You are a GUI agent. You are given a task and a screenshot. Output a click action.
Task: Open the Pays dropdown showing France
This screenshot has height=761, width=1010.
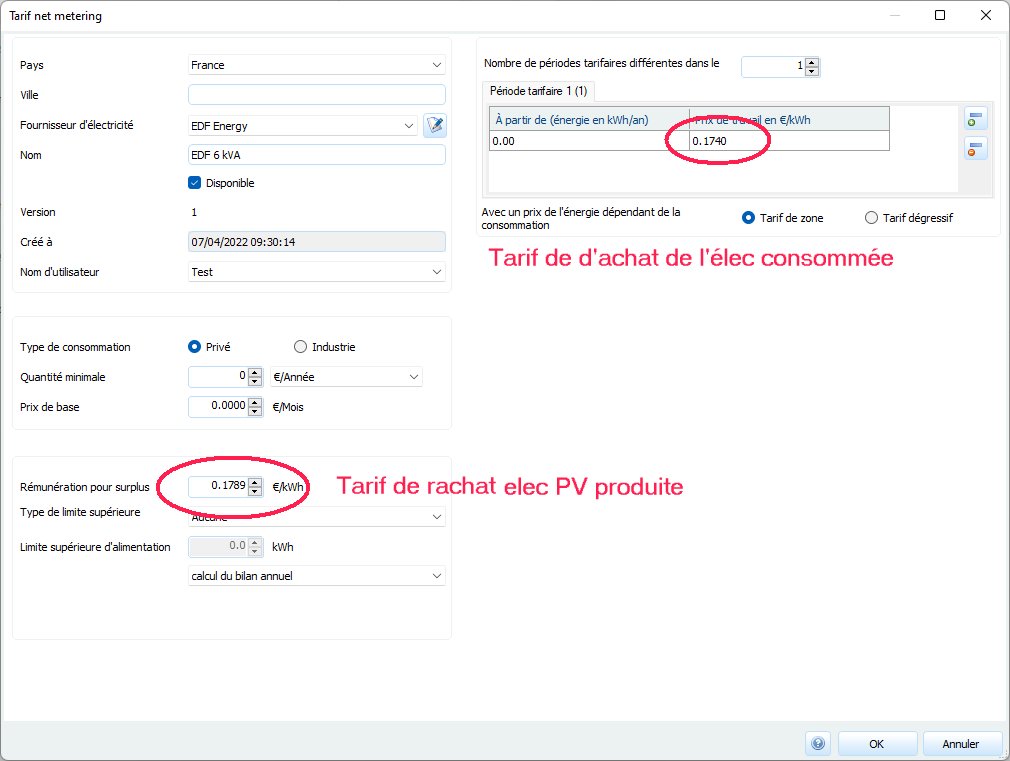tap(316, 65)
